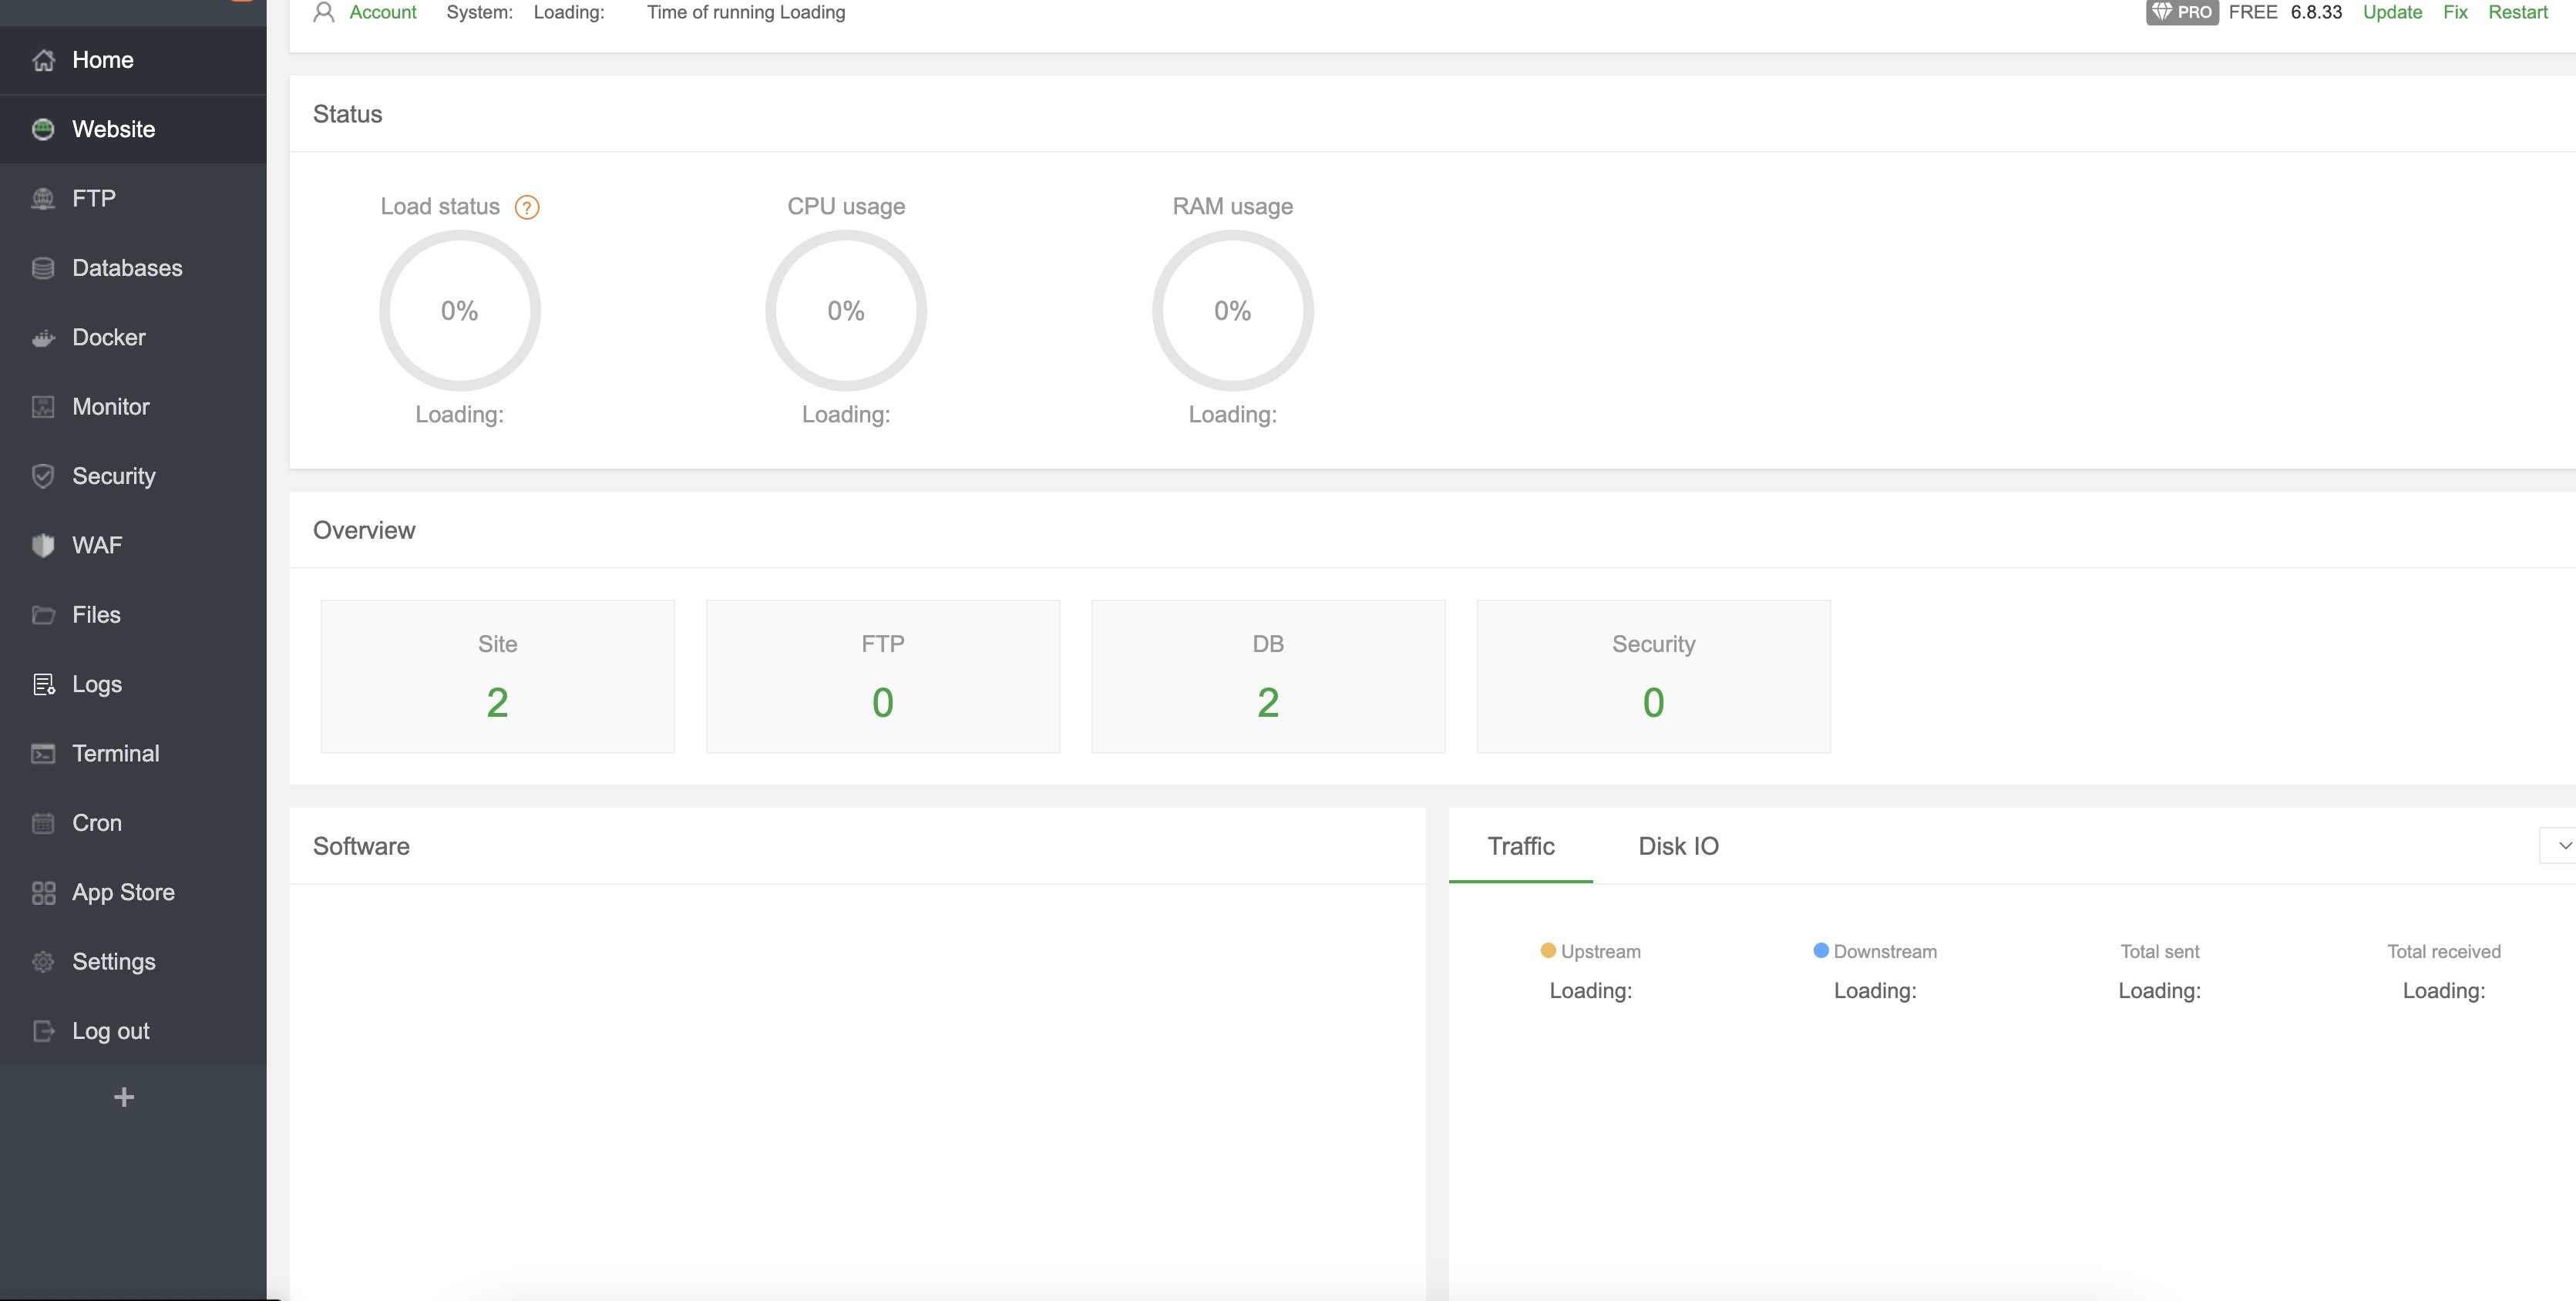Image resolution: width=2576 pixels, height=1301 pixels.
Task: Click the Load status help question icon
Action: tap(526, 207)
